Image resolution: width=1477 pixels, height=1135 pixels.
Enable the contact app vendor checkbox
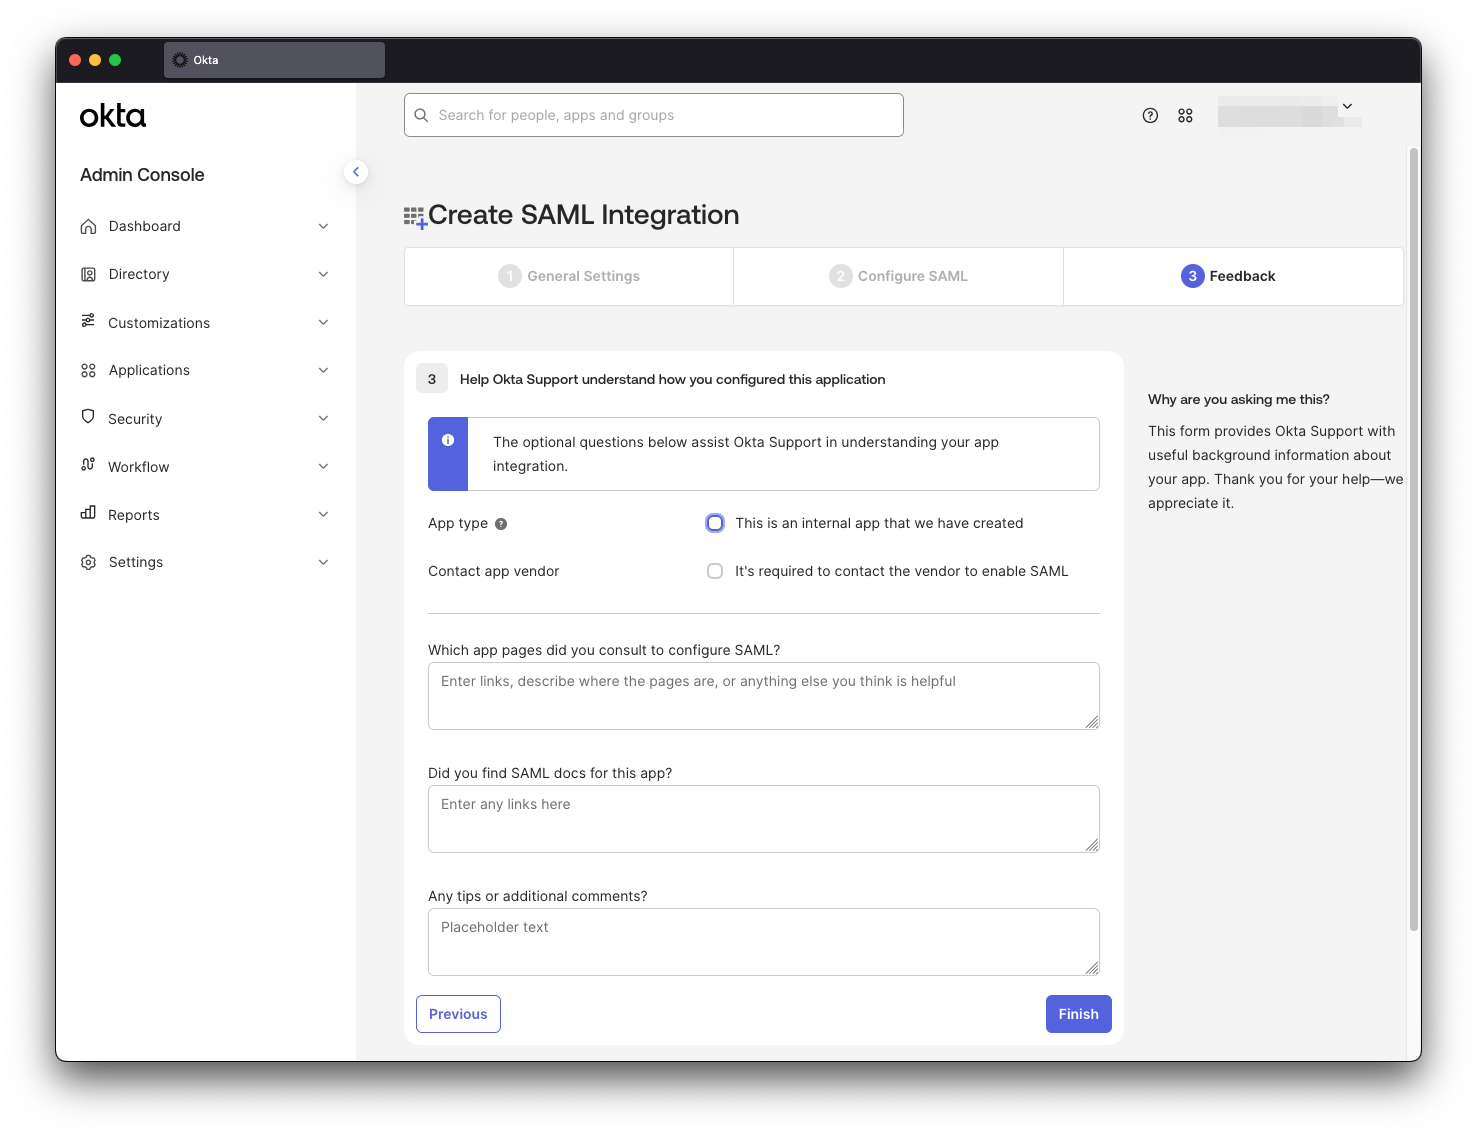pos(715,570)
